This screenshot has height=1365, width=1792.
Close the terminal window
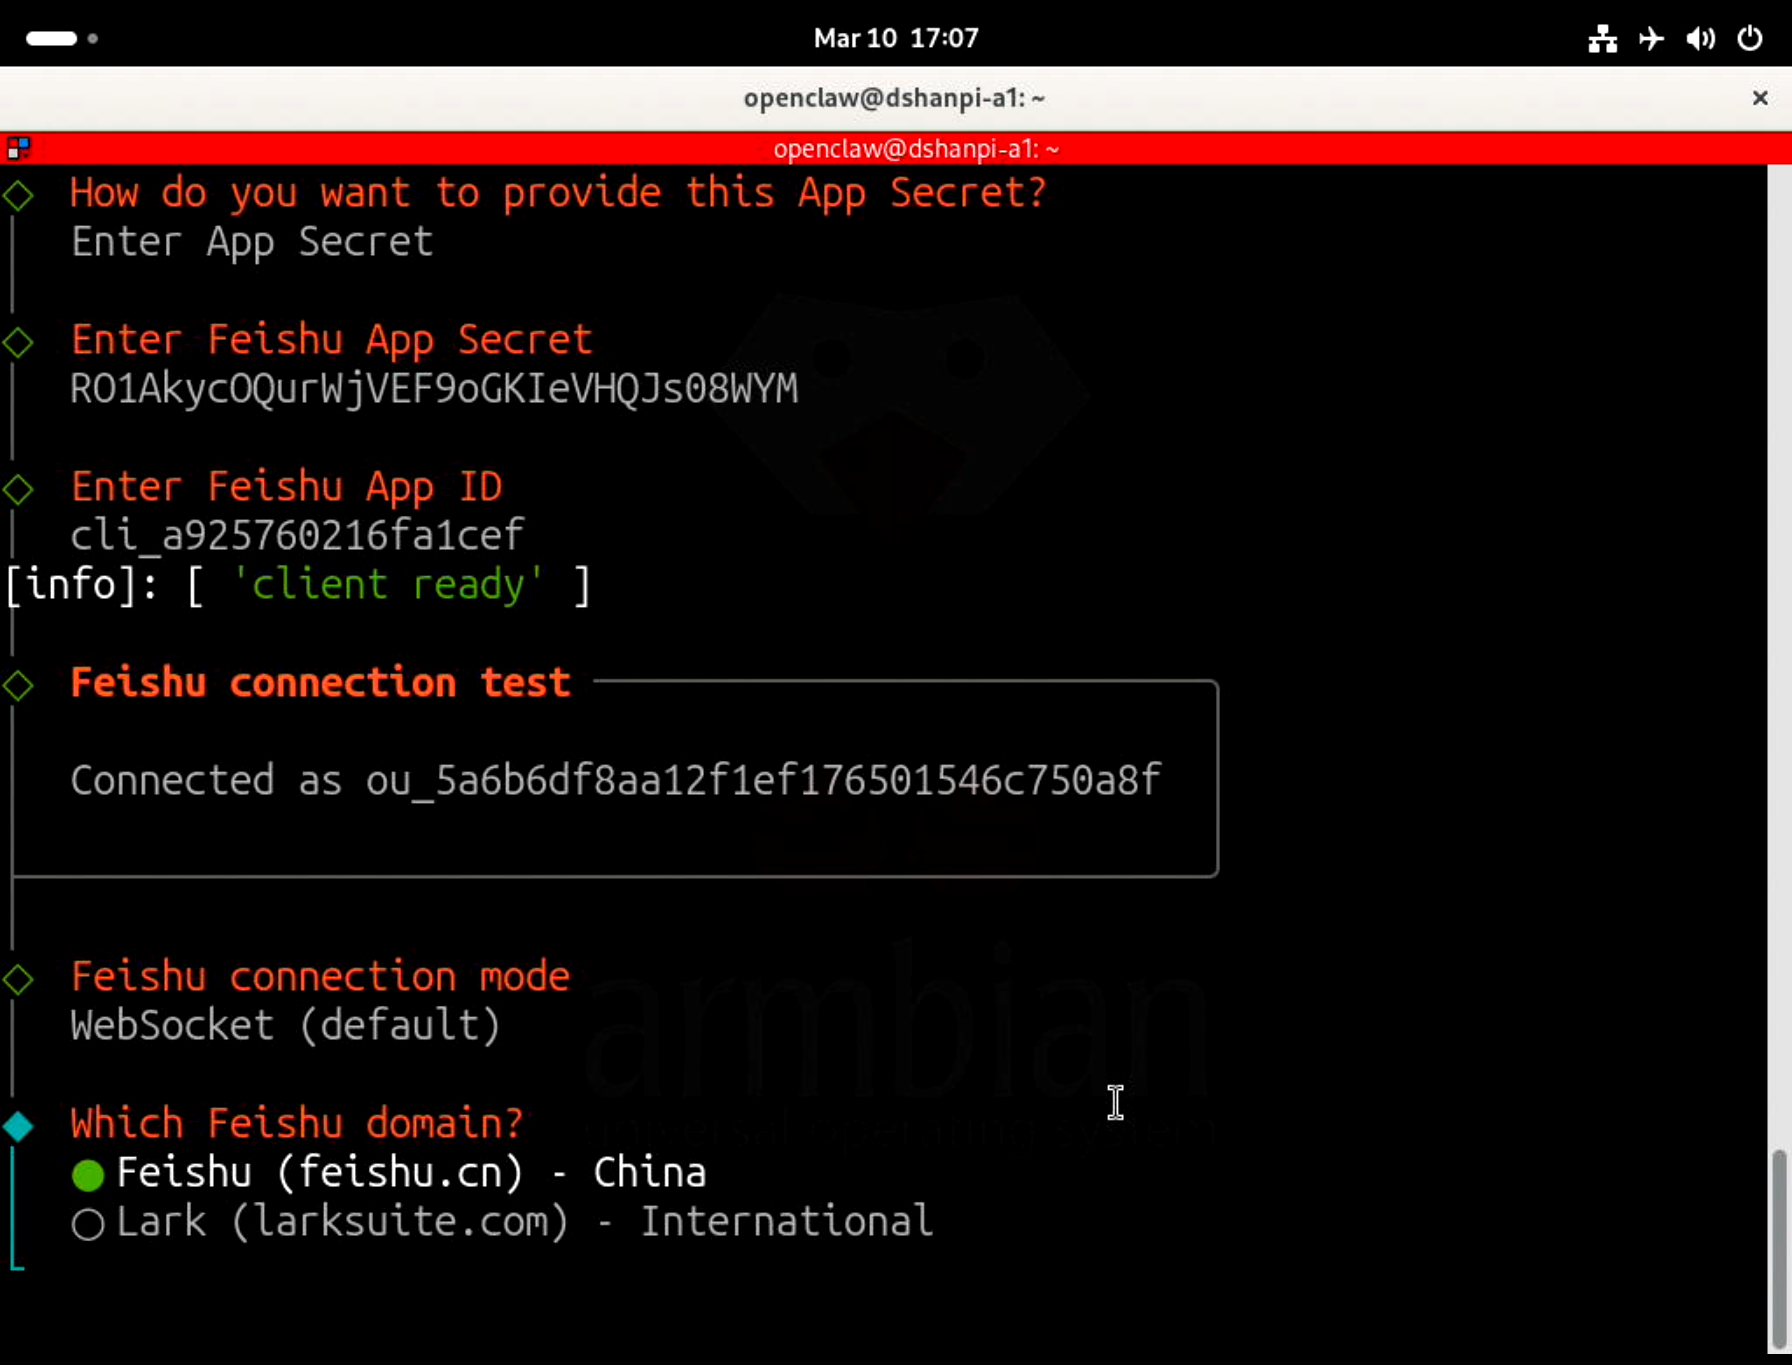click(1760, 98)
